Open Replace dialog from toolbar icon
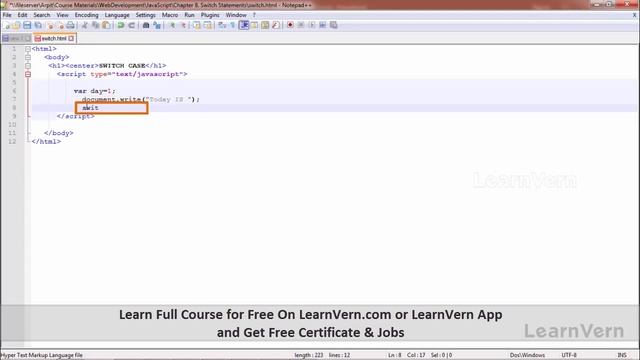This screenshot has height=360, width=640. tap(157, 25)
